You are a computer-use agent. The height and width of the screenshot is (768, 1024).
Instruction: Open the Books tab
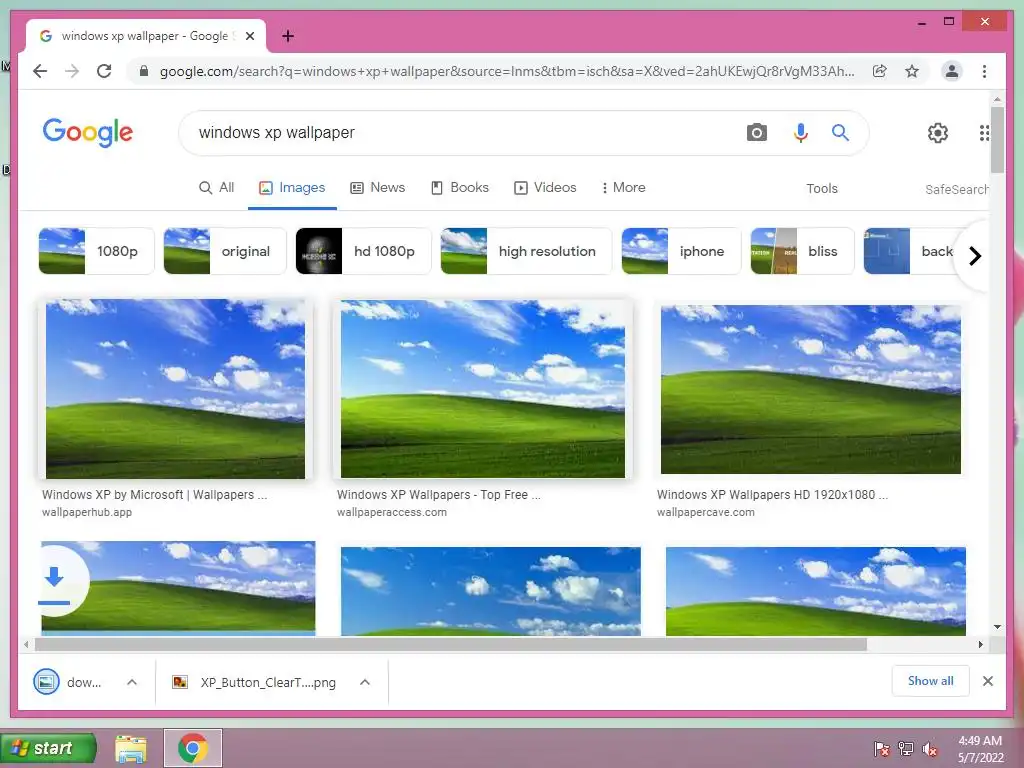click(x=460, y=187)
